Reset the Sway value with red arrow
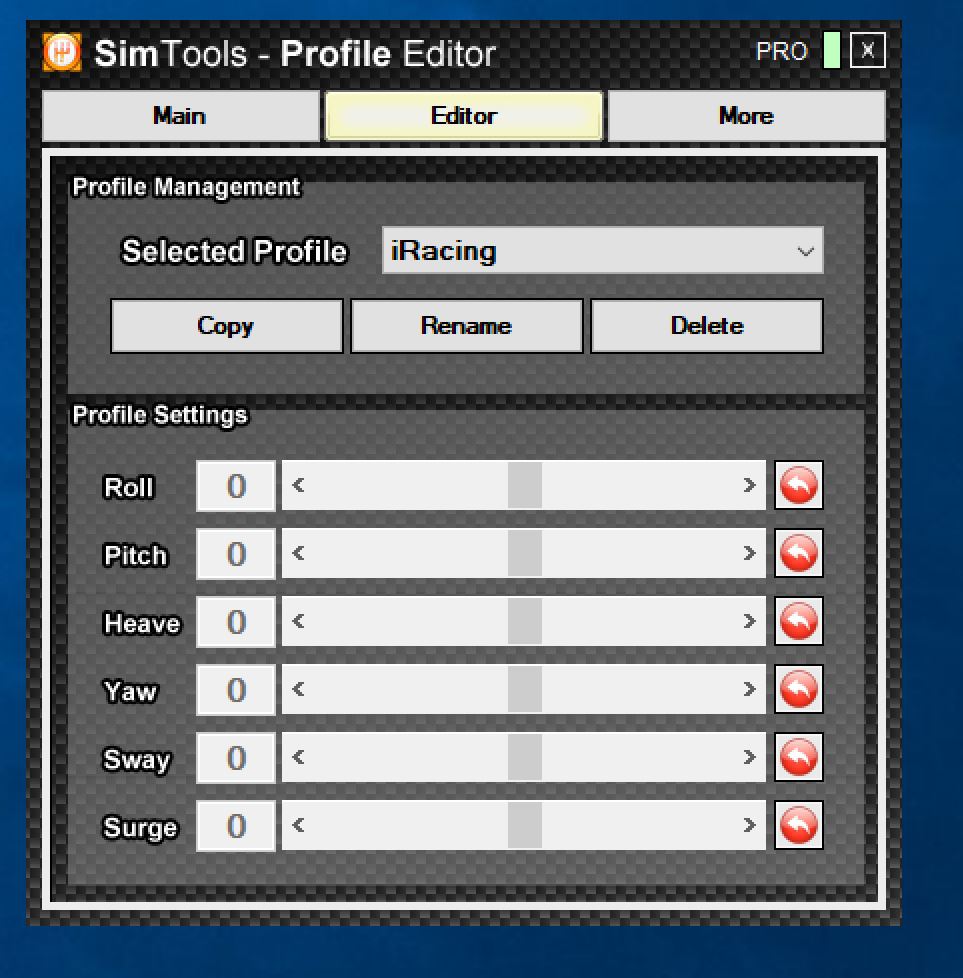963x978 pixels. tap(799, 758)
